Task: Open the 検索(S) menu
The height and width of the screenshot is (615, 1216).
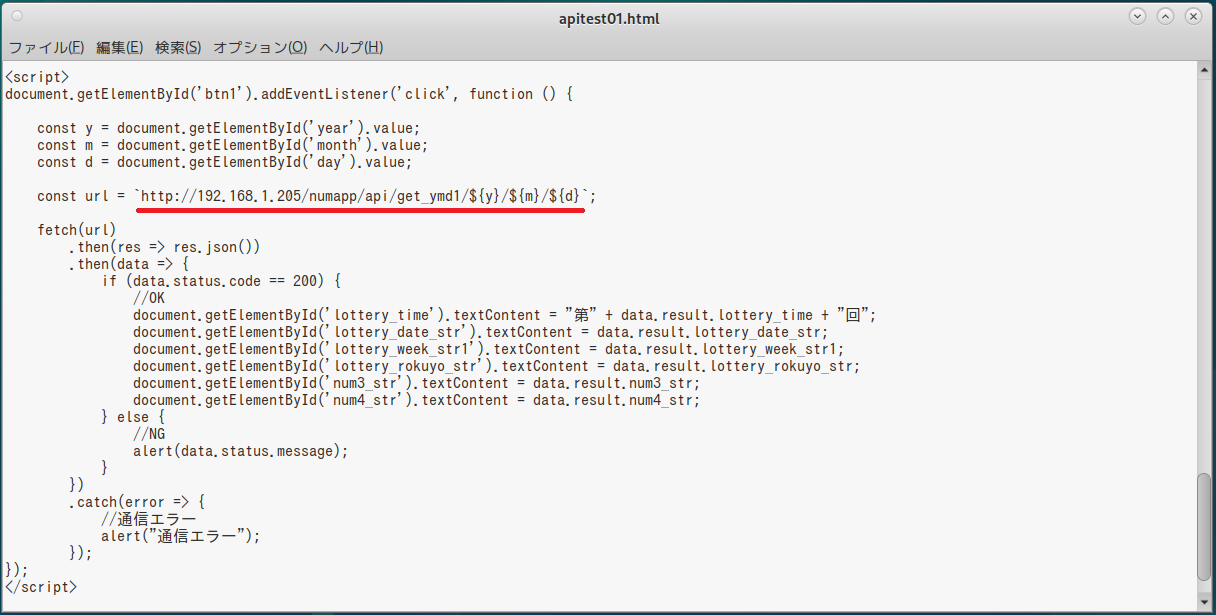Action: tap(178, 47)
